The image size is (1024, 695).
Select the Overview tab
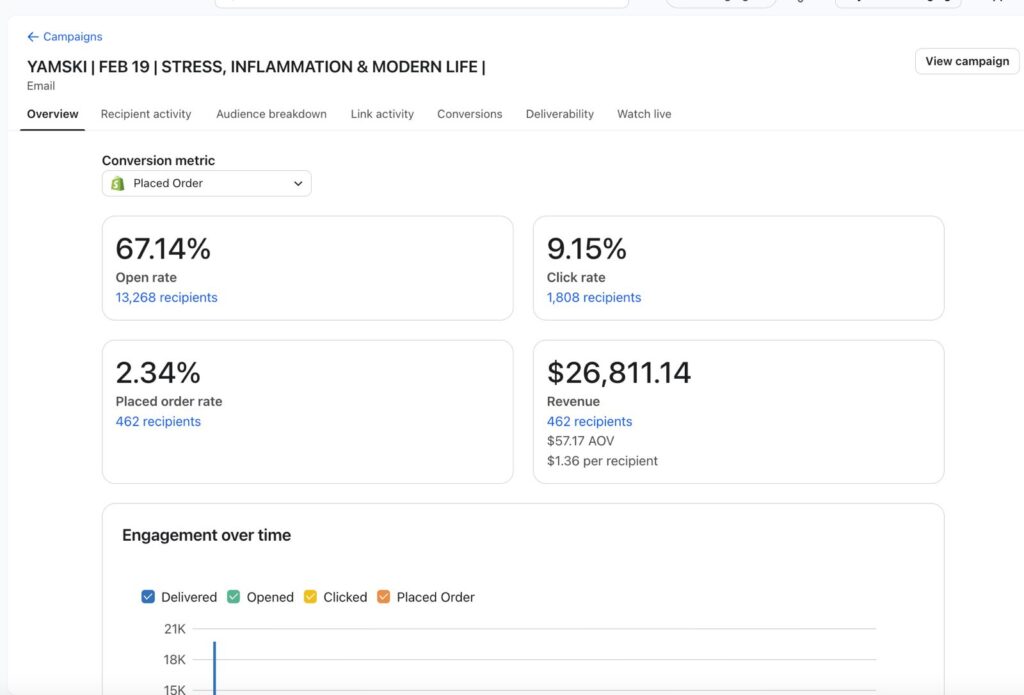pos(52,114)
